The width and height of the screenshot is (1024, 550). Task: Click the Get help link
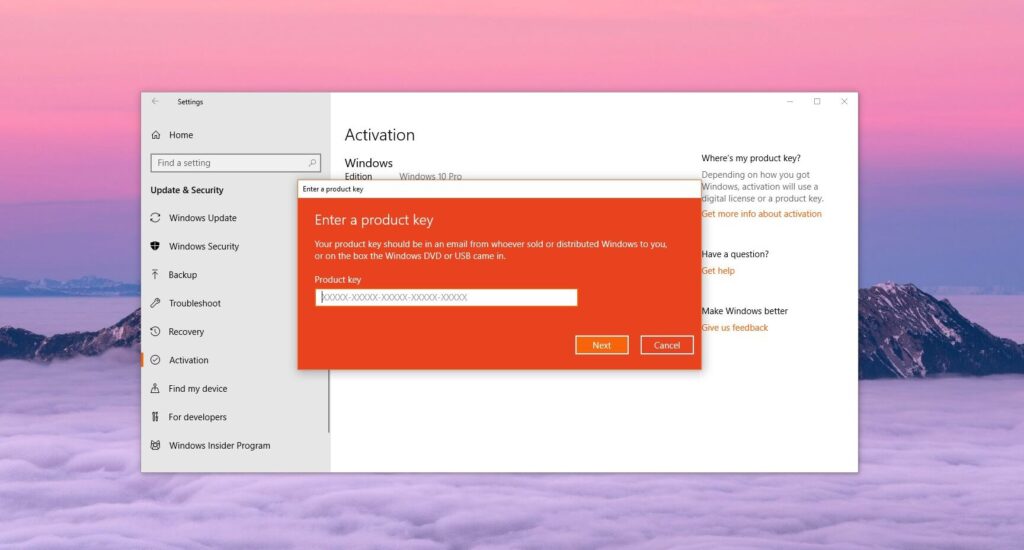(x=718, y=270)
